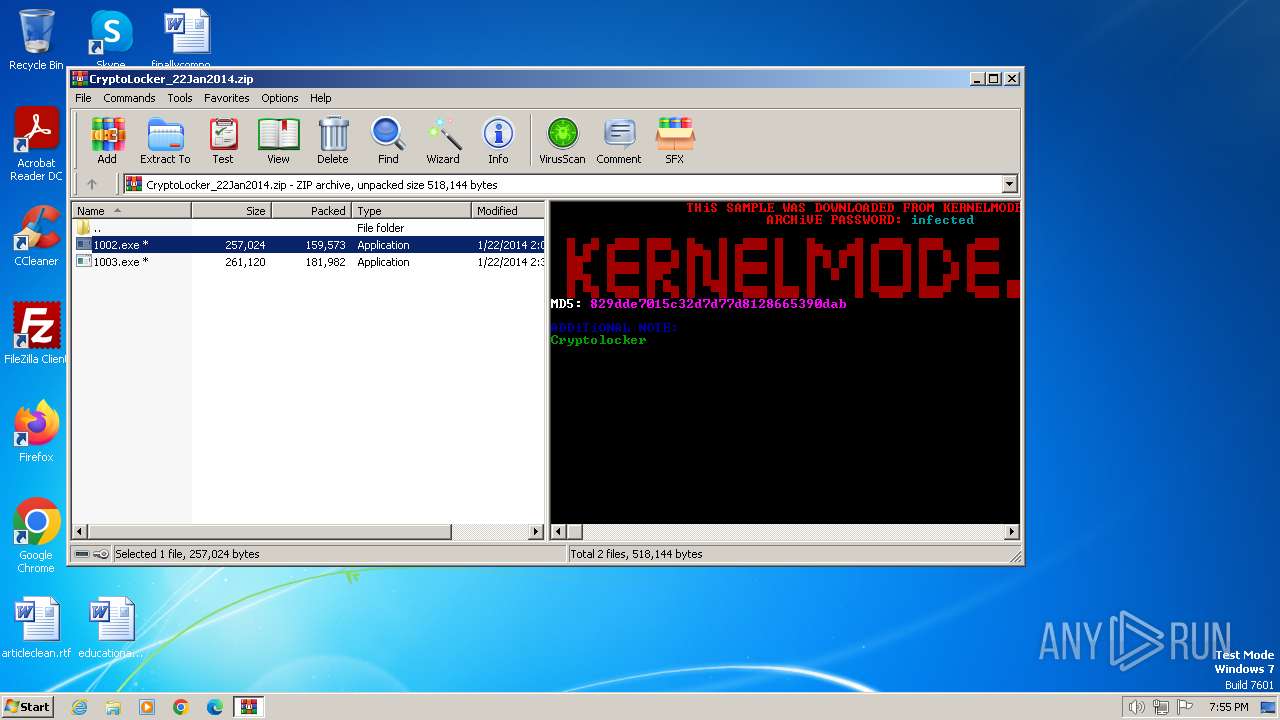Open Microsoft Edge from the taskbar
This screenshot has height=720, width=1280.
click(215, 707)
